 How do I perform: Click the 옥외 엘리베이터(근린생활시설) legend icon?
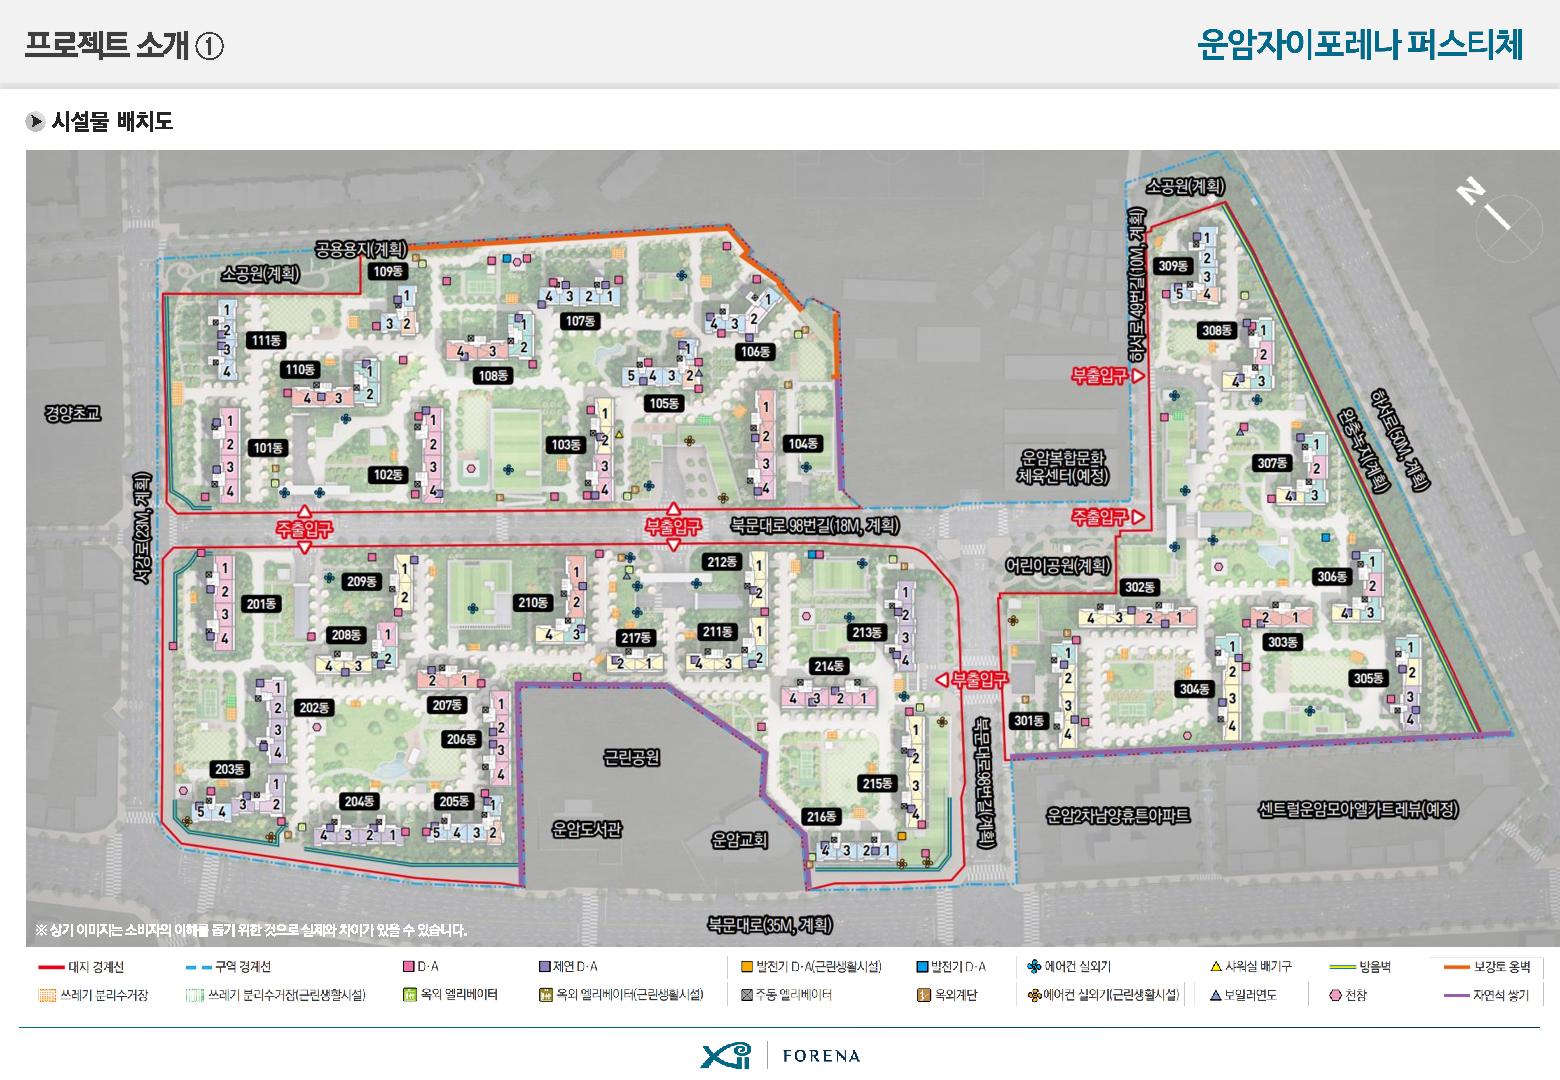[544, 995]
